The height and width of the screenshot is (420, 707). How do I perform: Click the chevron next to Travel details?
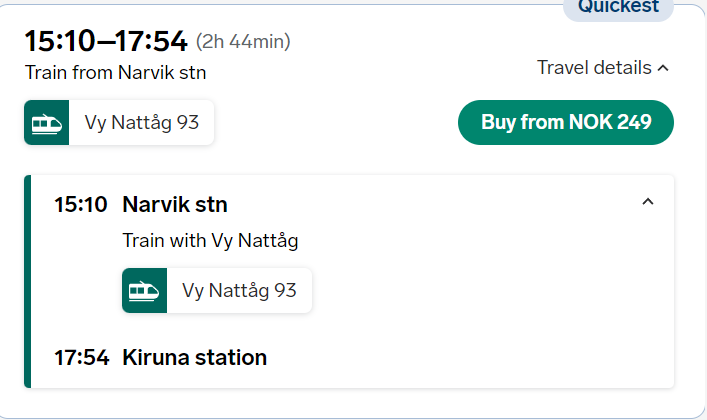pyautogui.click(x=663, y=68)
